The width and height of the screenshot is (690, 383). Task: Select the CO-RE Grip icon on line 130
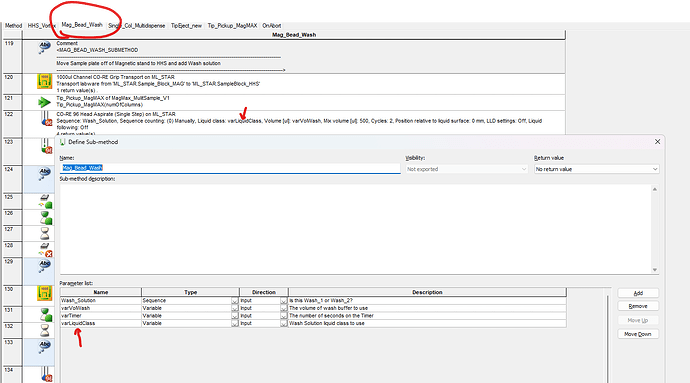tap(44, 294)
